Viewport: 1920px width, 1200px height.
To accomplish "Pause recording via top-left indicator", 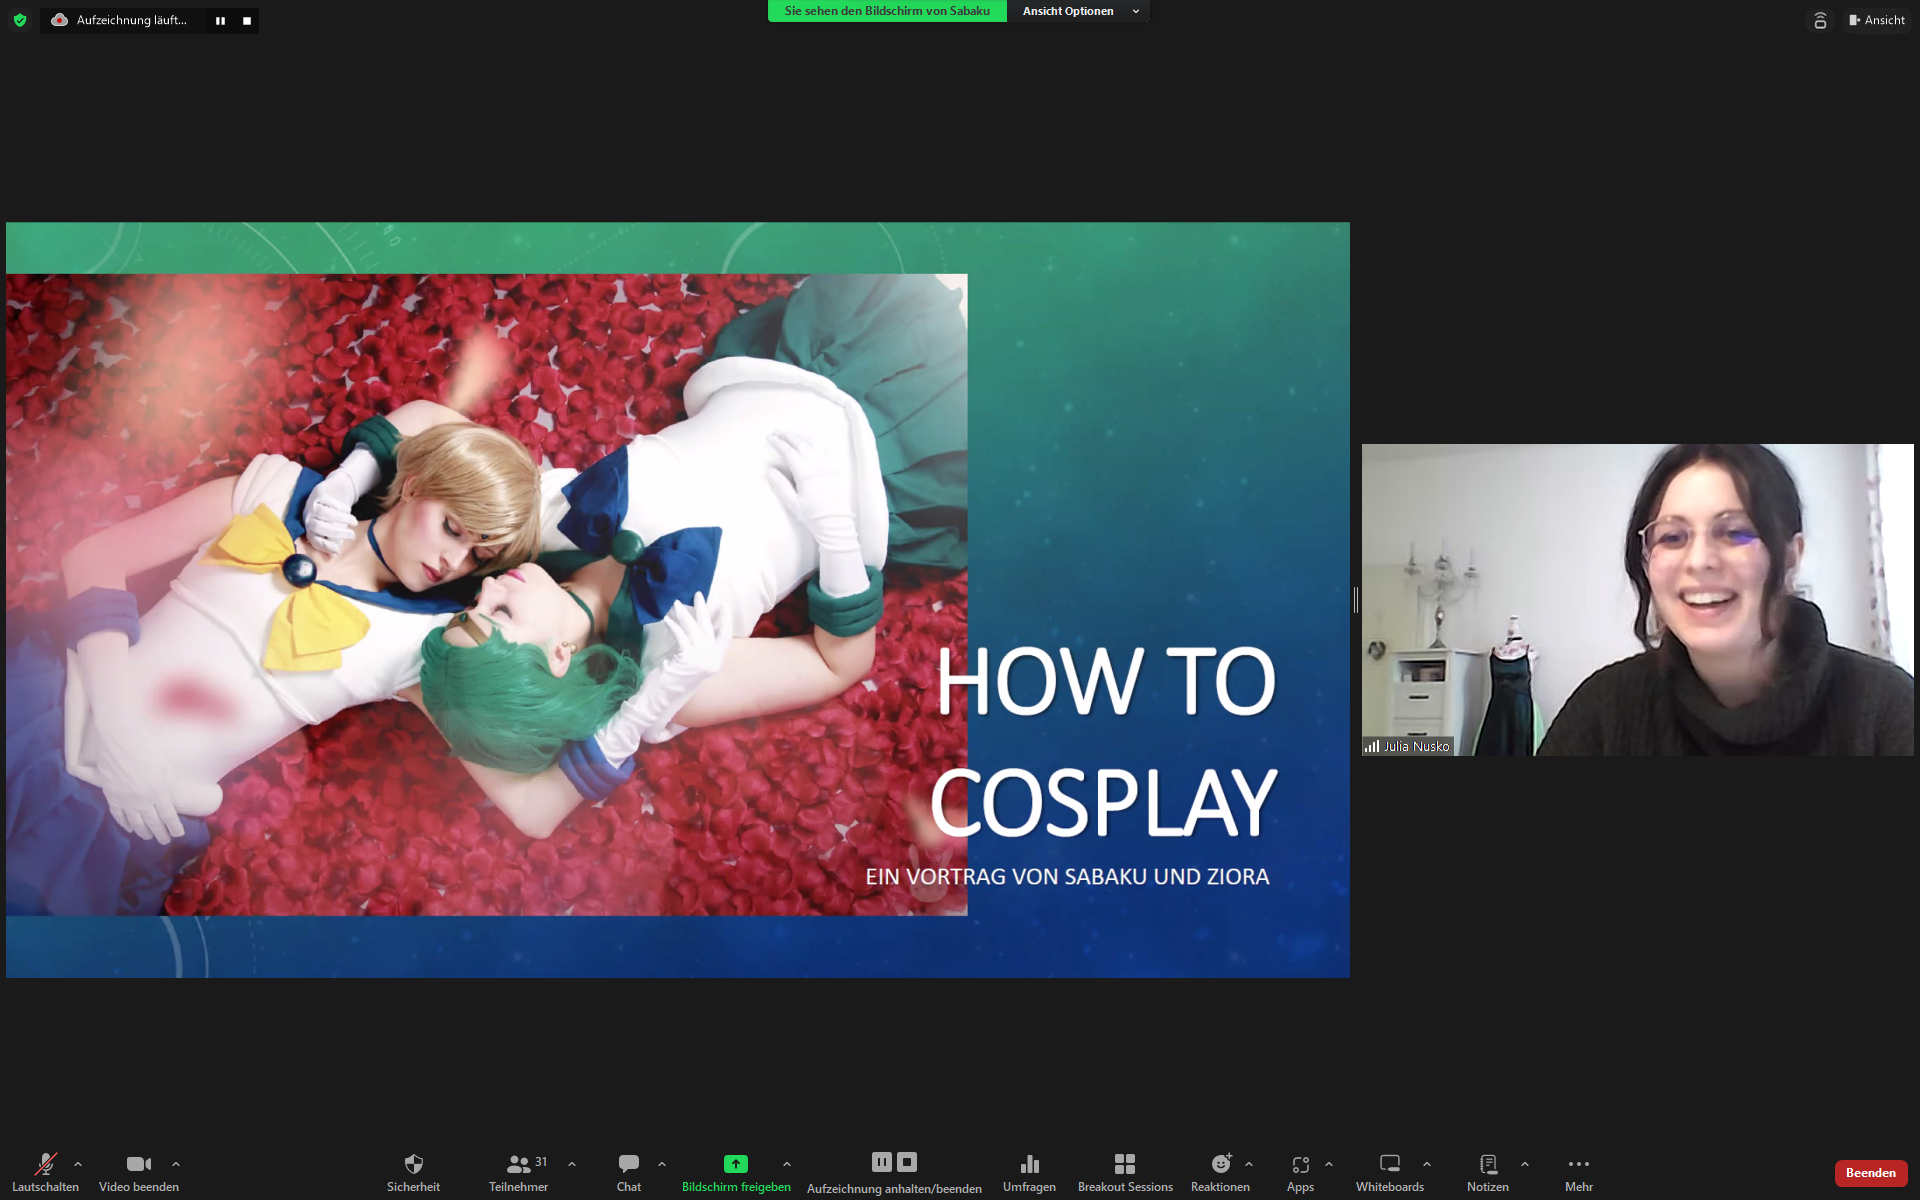I will [220, 20].
